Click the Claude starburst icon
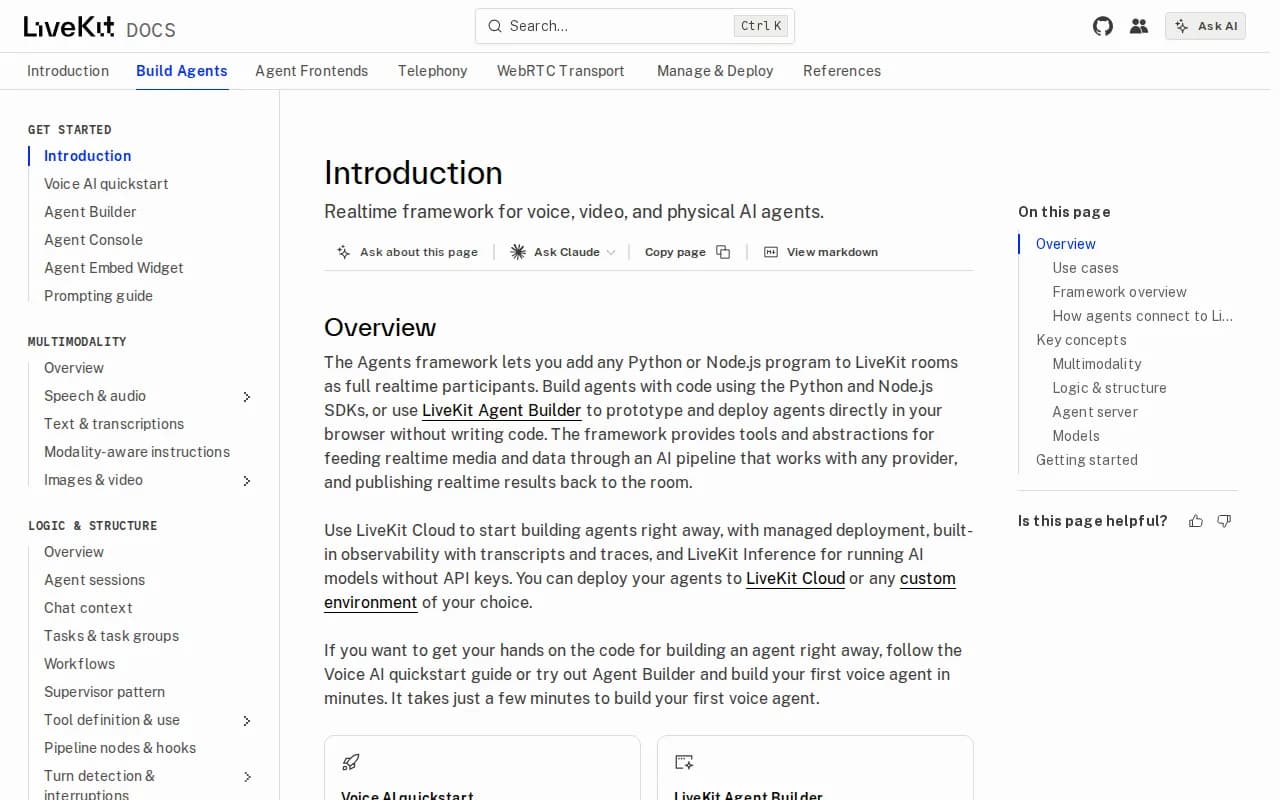 (518, 252)
